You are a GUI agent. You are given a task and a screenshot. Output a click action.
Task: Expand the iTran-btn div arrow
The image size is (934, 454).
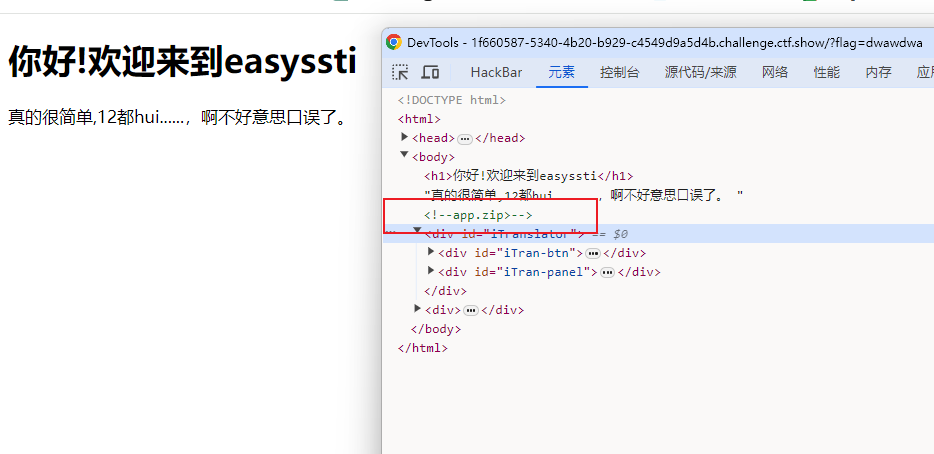pyautogui.click(x=431, y=252)
